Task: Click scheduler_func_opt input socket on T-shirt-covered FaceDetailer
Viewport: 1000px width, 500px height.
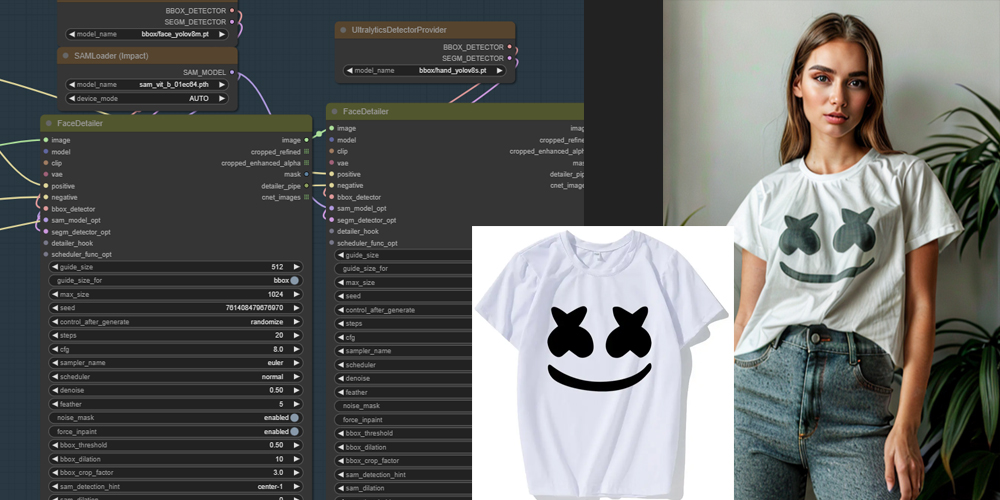Action: [x=332, y=243]
